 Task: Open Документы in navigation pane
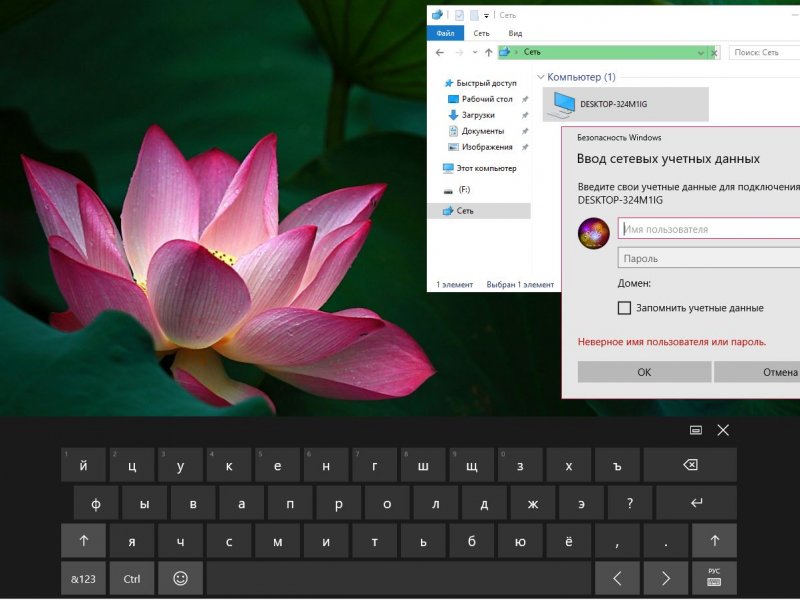[477, 131]
